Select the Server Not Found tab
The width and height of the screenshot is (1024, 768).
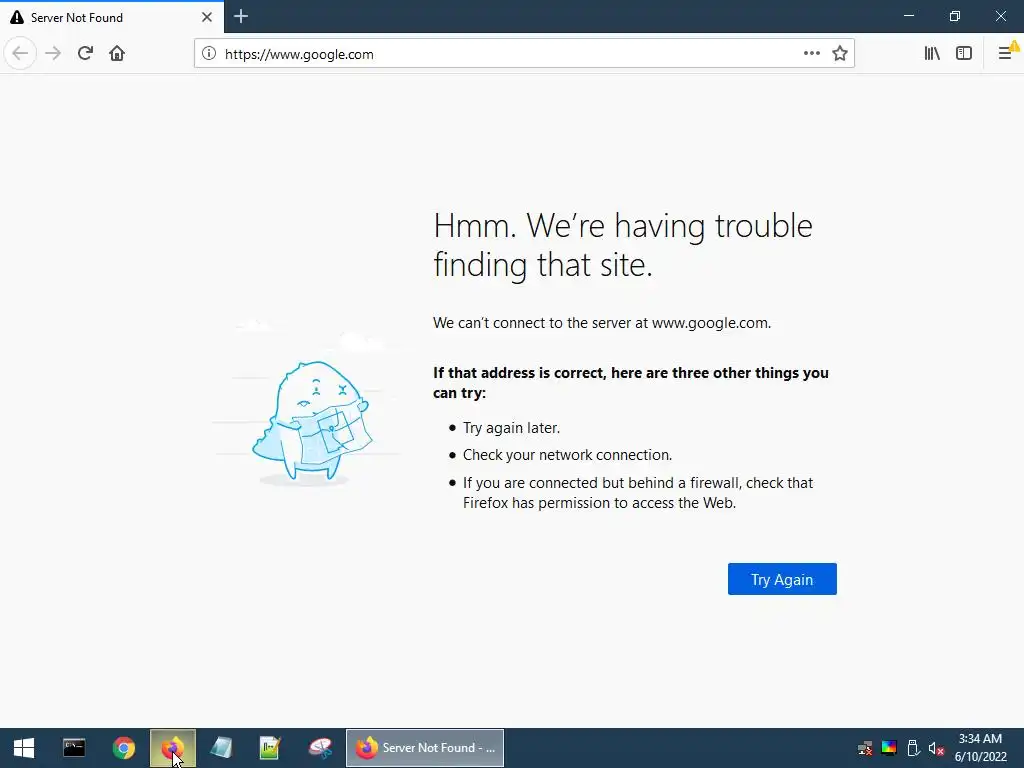tap(112, 17)
